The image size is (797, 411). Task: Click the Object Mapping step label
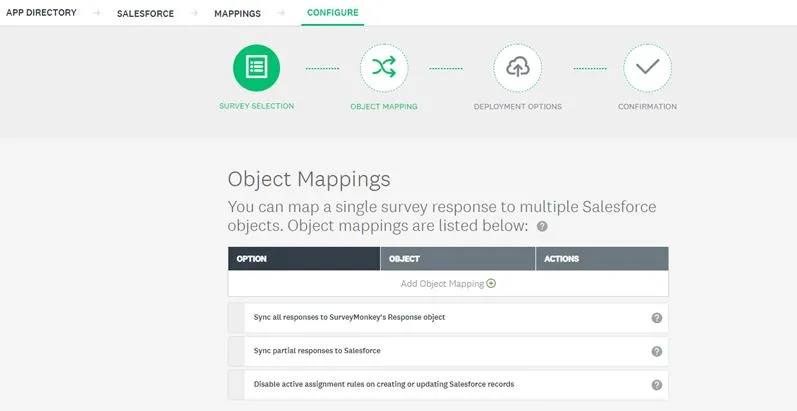point(384,107)
